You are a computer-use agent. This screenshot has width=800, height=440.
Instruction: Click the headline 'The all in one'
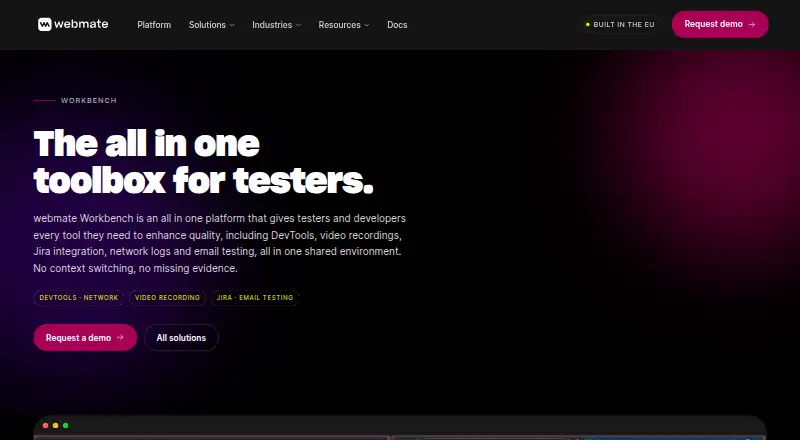coord(146,143)
